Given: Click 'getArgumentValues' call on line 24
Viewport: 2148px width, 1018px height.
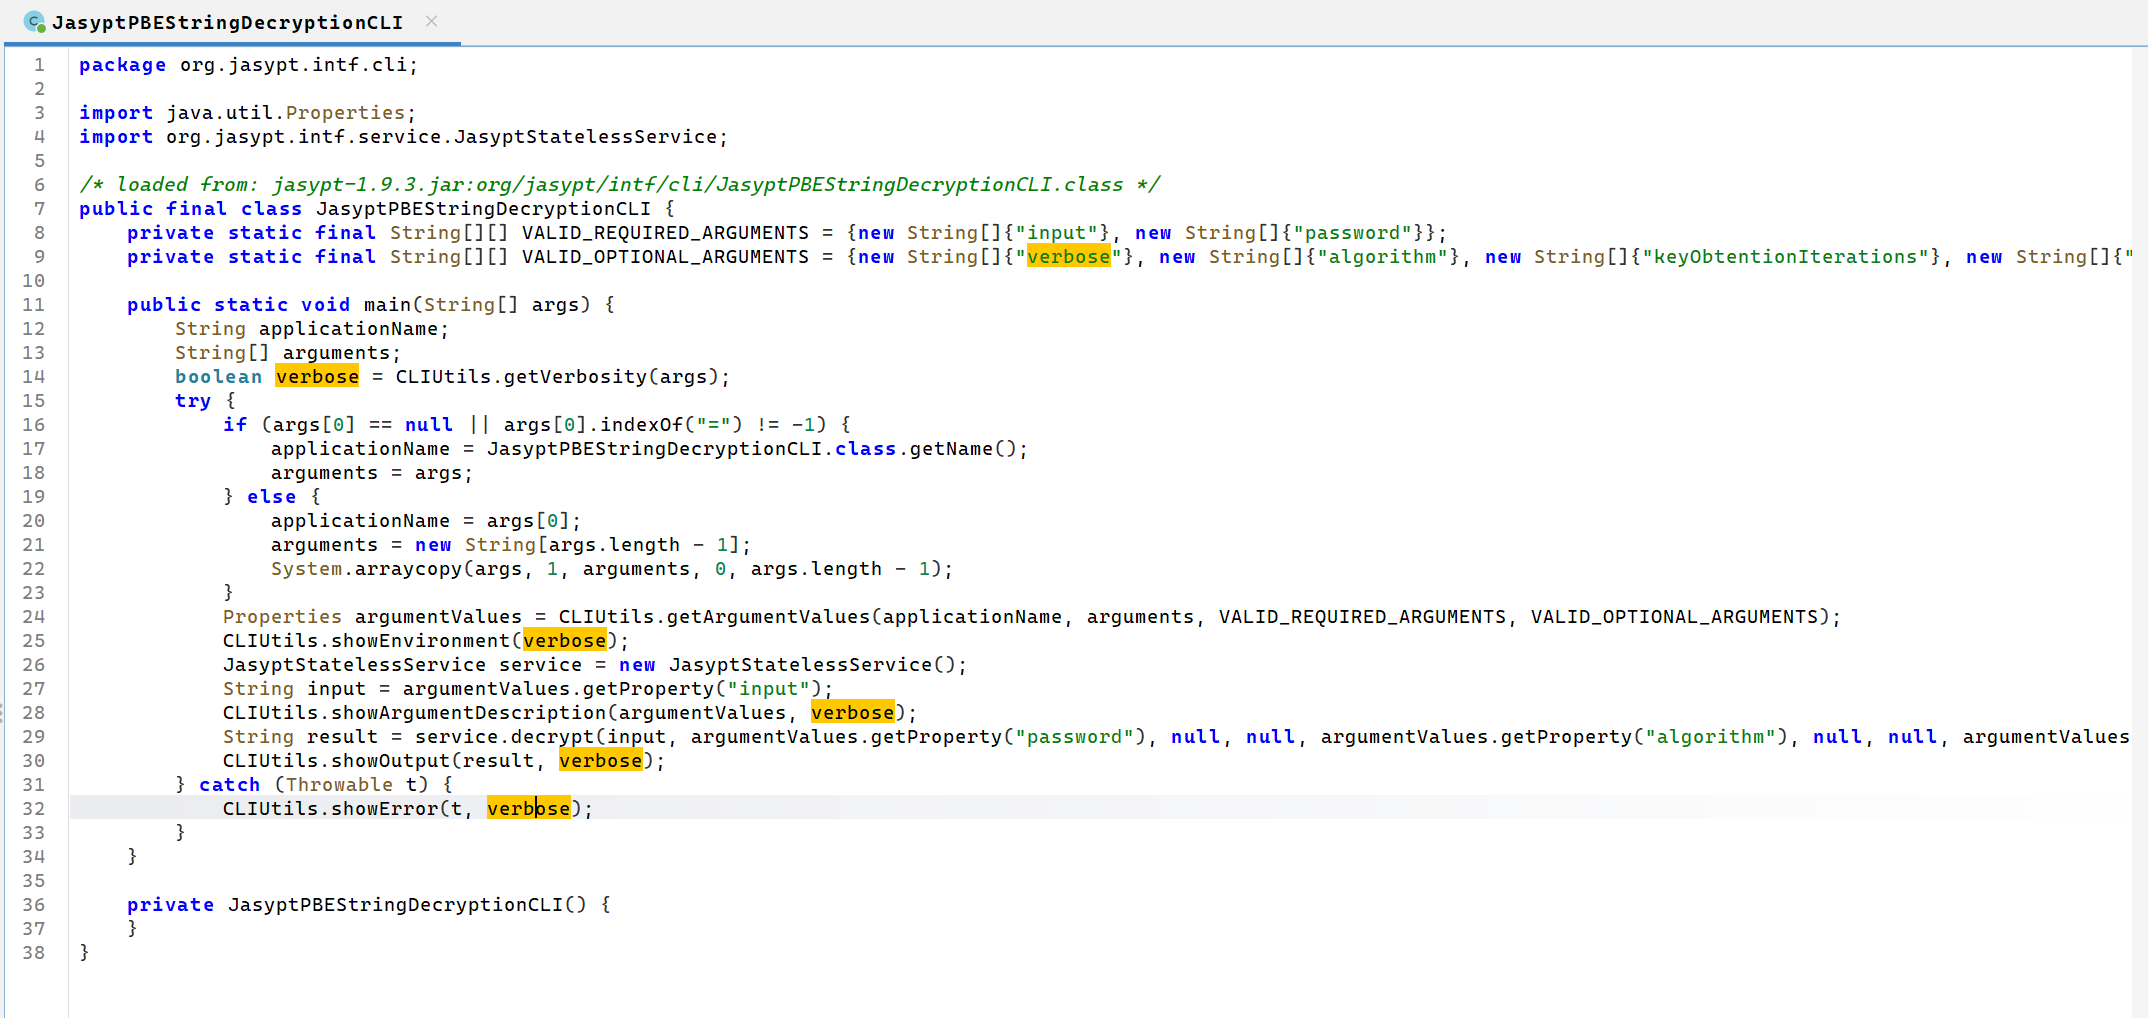Looking at the screenshot, I should coord(769,617).
